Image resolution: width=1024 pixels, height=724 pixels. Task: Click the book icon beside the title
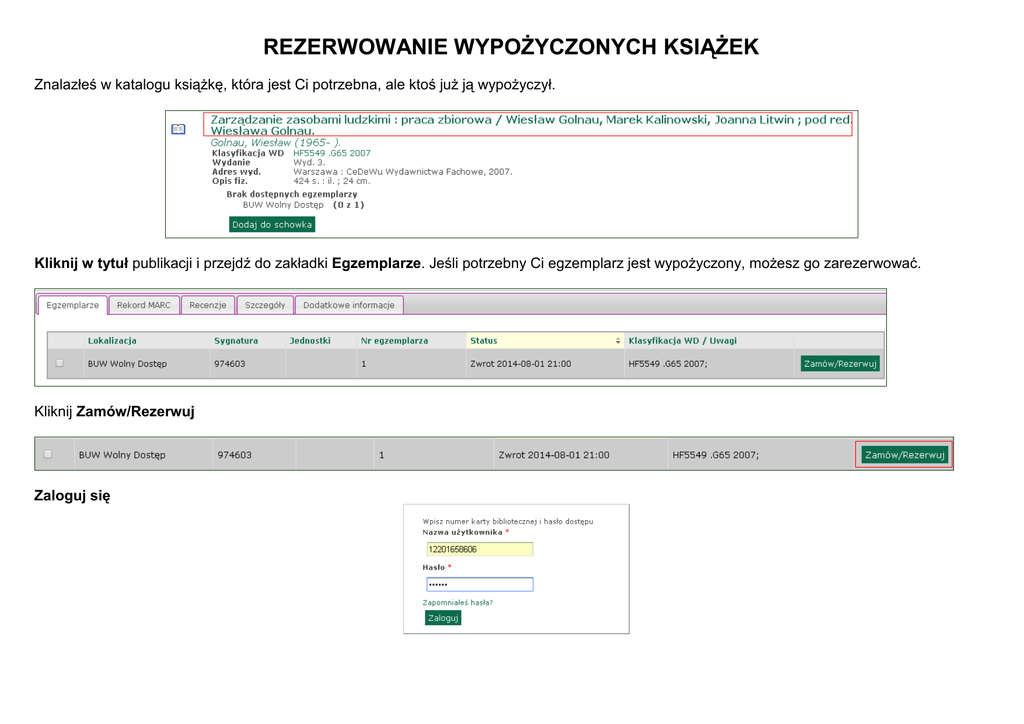[x=178, y=129]
